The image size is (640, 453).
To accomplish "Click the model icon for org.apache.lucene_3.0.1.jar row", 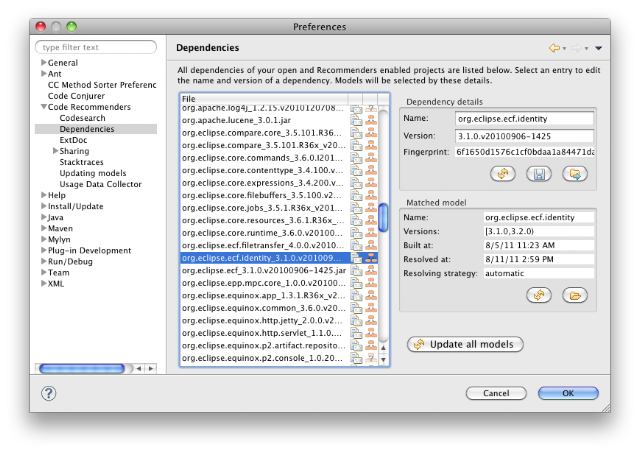I will (371, 120).
